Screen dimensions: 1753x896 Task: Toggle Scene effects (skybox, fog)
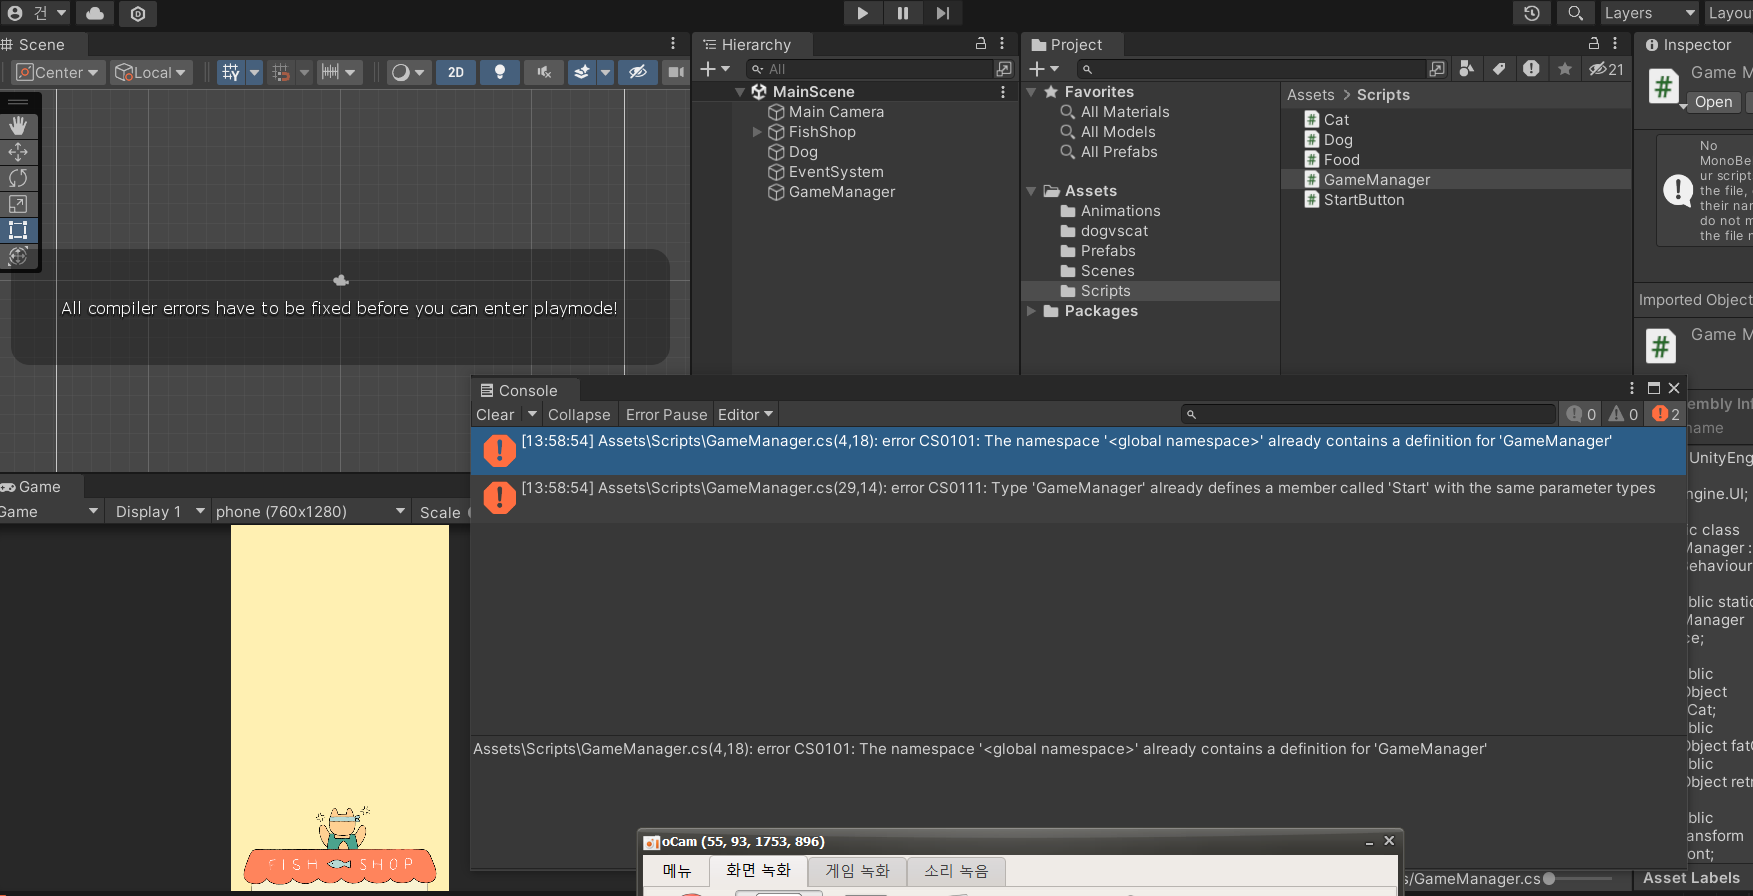581,72
